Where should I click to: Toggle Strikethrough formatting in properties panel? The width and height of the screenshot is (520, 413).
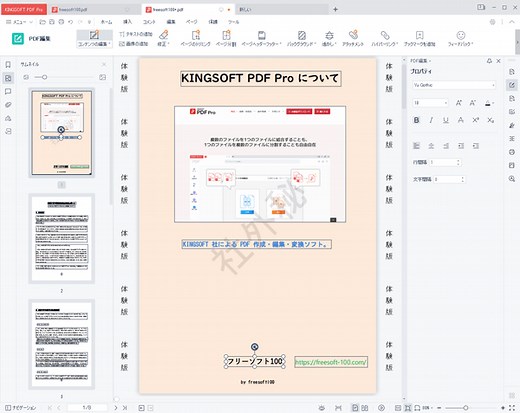coord(461,120)
